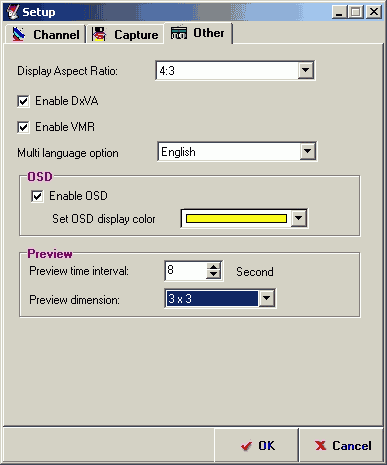
Task: Pick the yellow OSD display color swatch
Action: coord(236,218)
